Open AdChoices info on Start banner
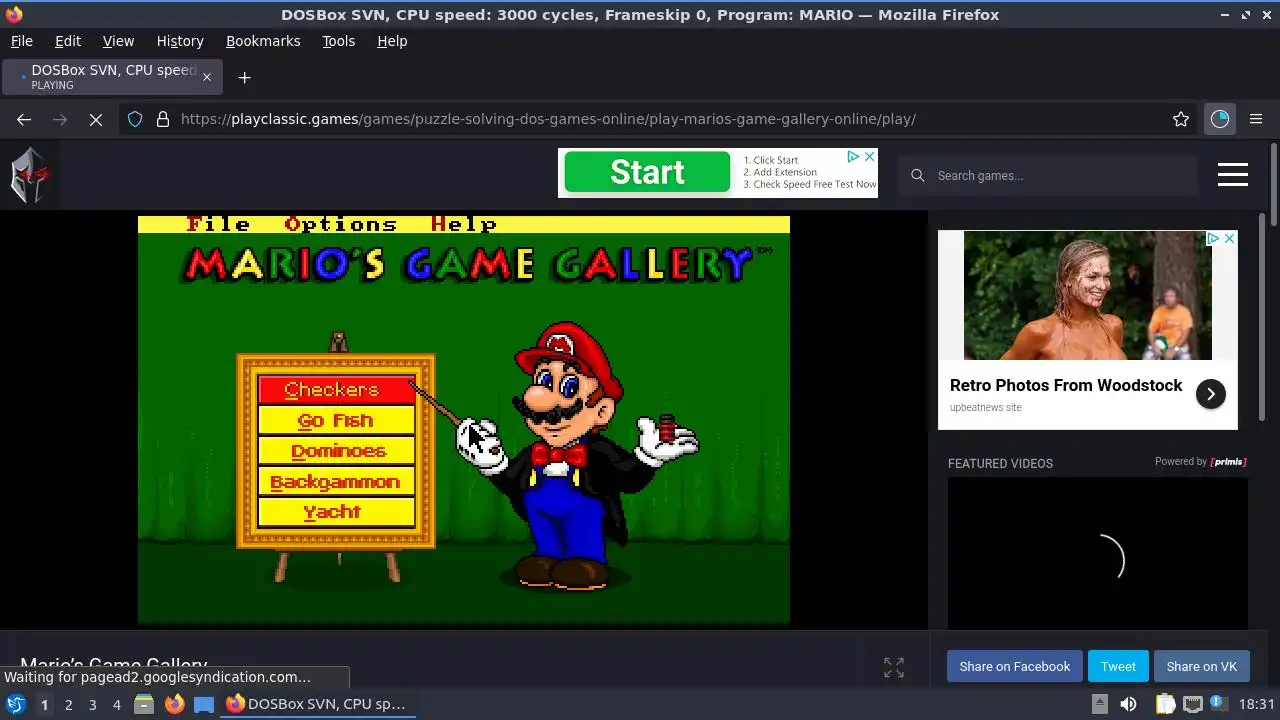This screenshot has height=720, width=1280. pyautogui.click(x=853, y=157)
